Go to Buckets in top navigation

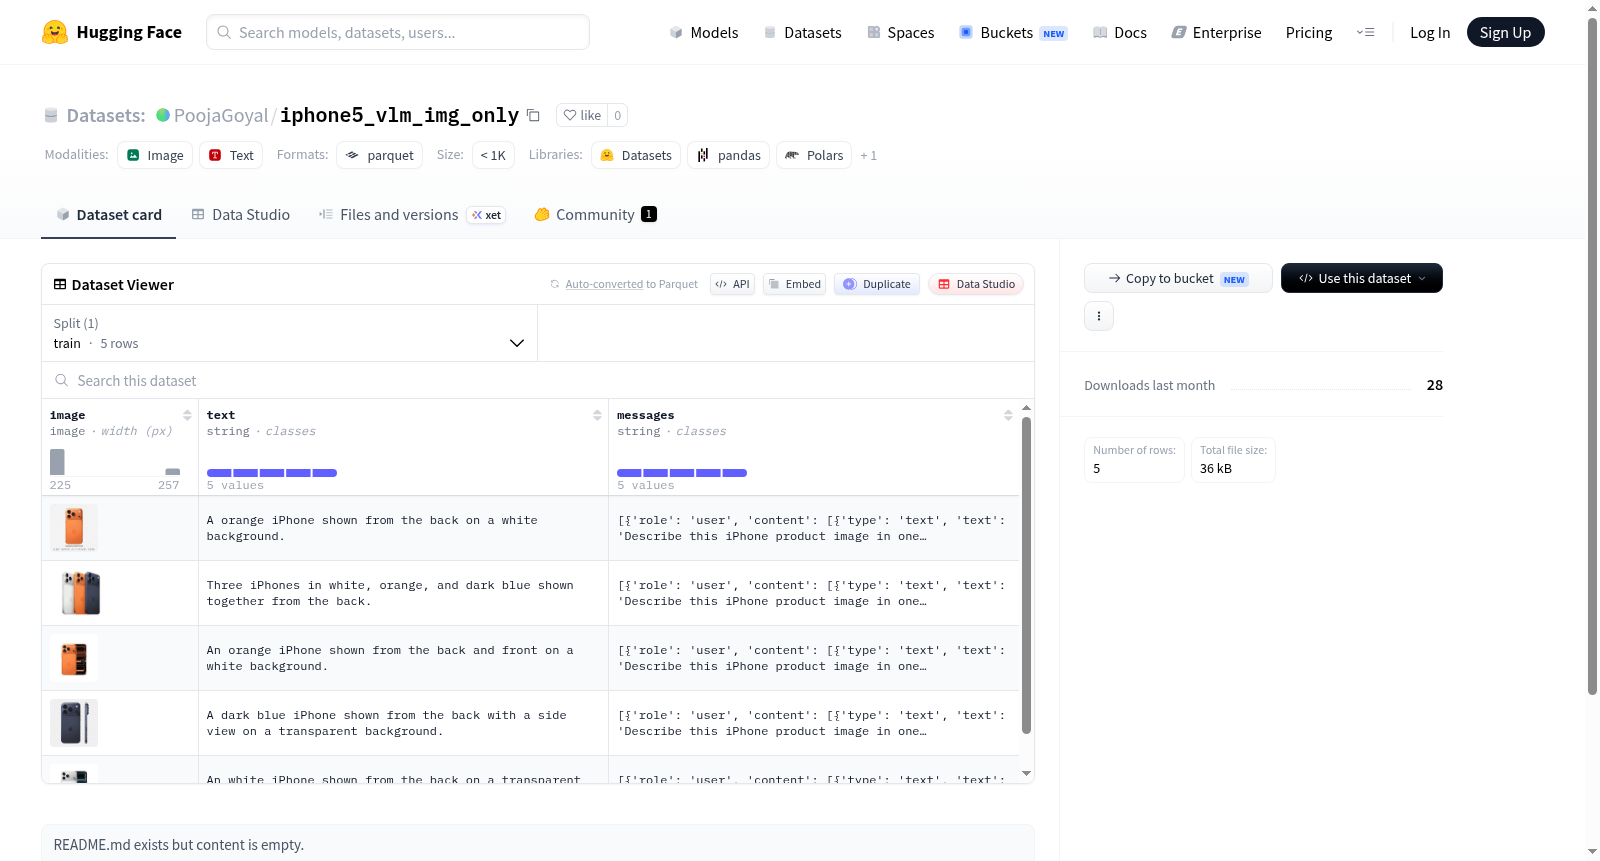coord(1013,32)
